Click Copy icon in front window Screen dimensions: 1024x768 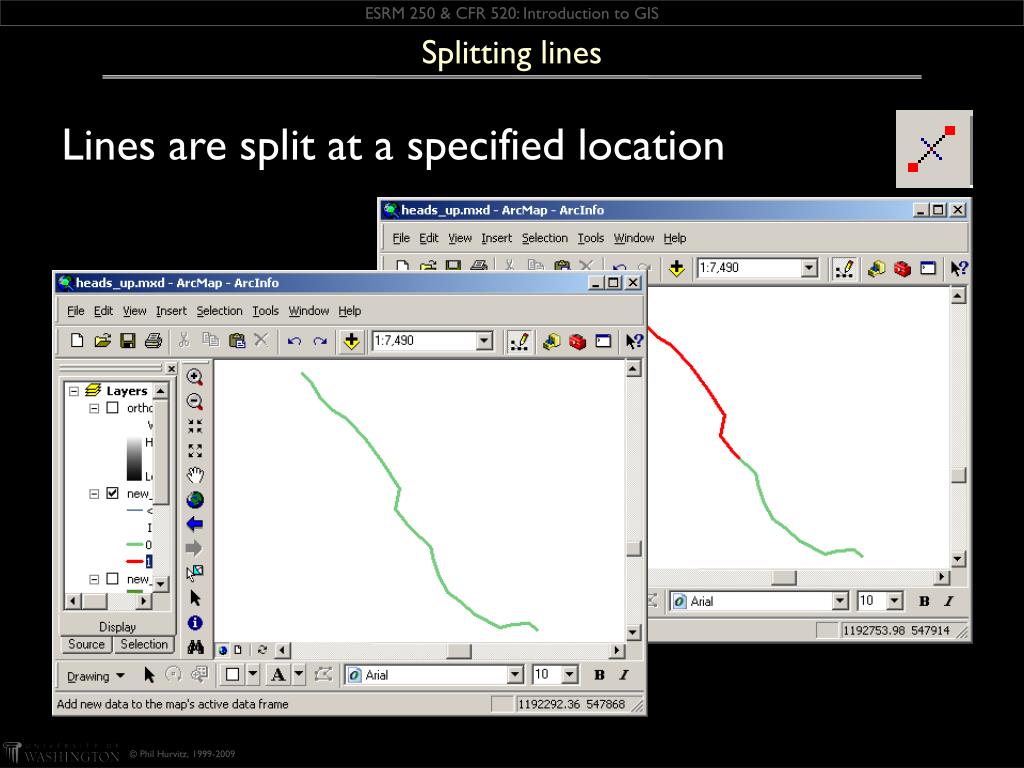point(210,340)
